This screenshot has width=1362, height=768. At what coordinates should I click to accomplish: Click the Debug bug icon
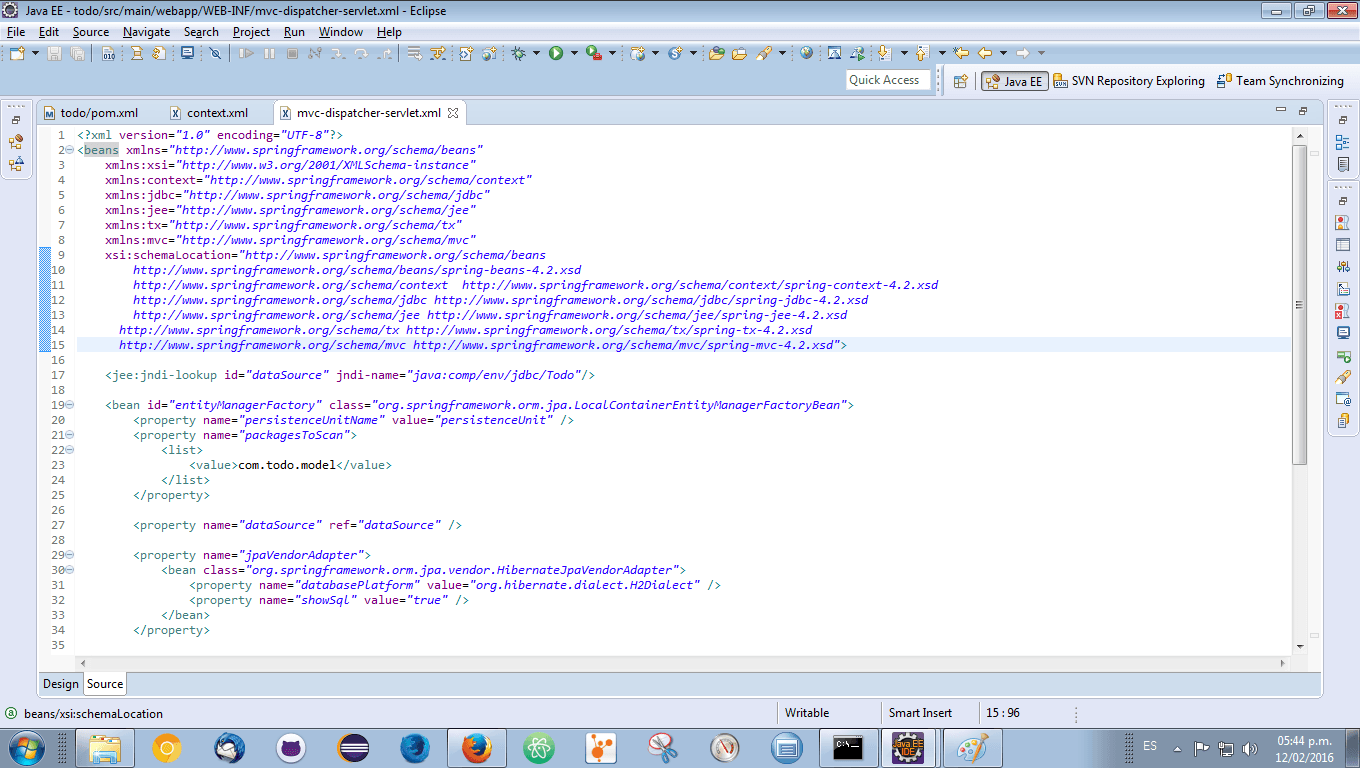point(518,53)
